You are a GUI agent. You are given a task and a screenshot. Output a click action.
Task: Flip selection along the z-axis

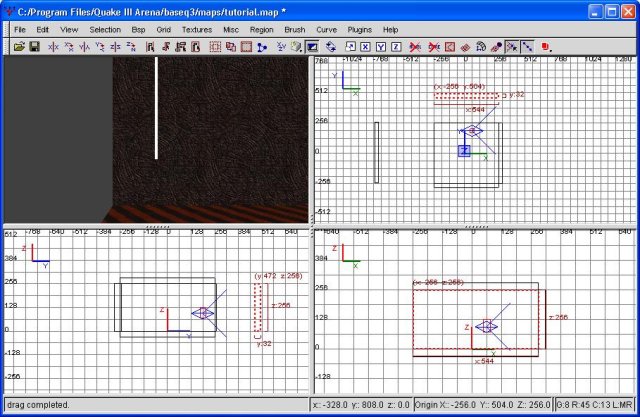[116, 47]
